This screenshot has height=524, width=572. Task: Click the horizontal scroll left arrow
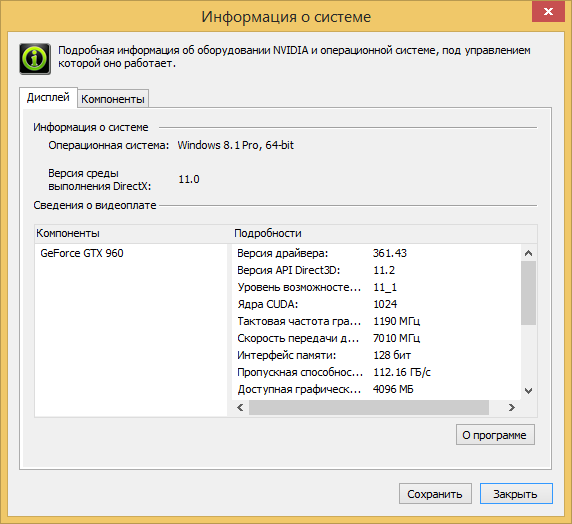pyautogui.click(x=240, y=407)
